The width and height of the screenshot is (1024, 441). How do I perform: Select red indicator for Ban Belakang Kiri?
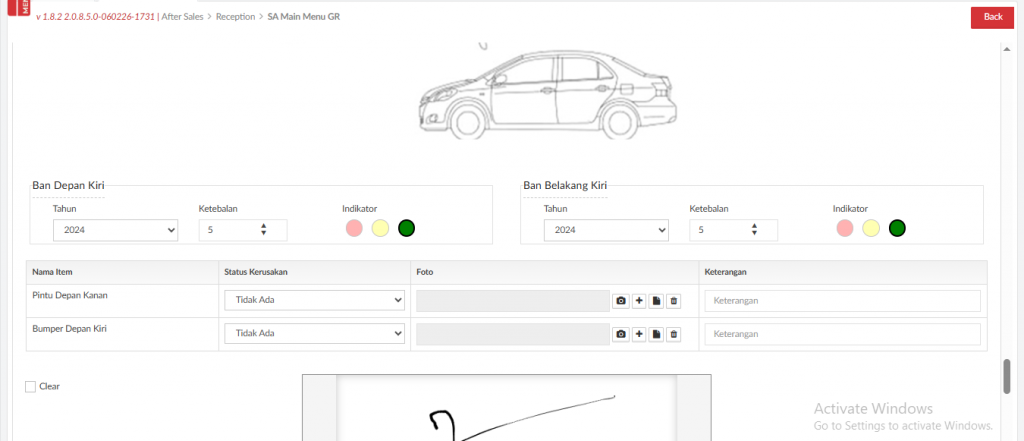click(x=845, y=229)
